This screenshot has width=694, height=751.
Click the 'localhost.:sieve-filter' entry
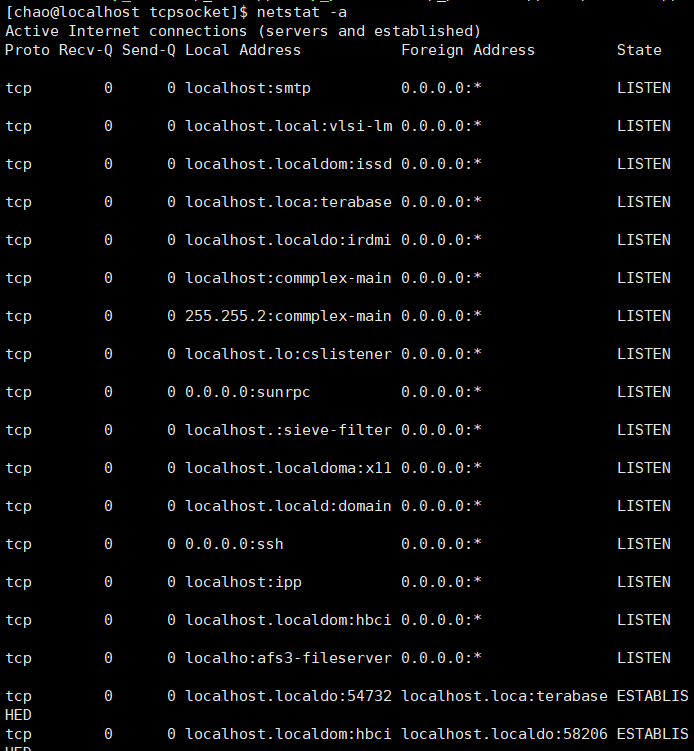289,430
